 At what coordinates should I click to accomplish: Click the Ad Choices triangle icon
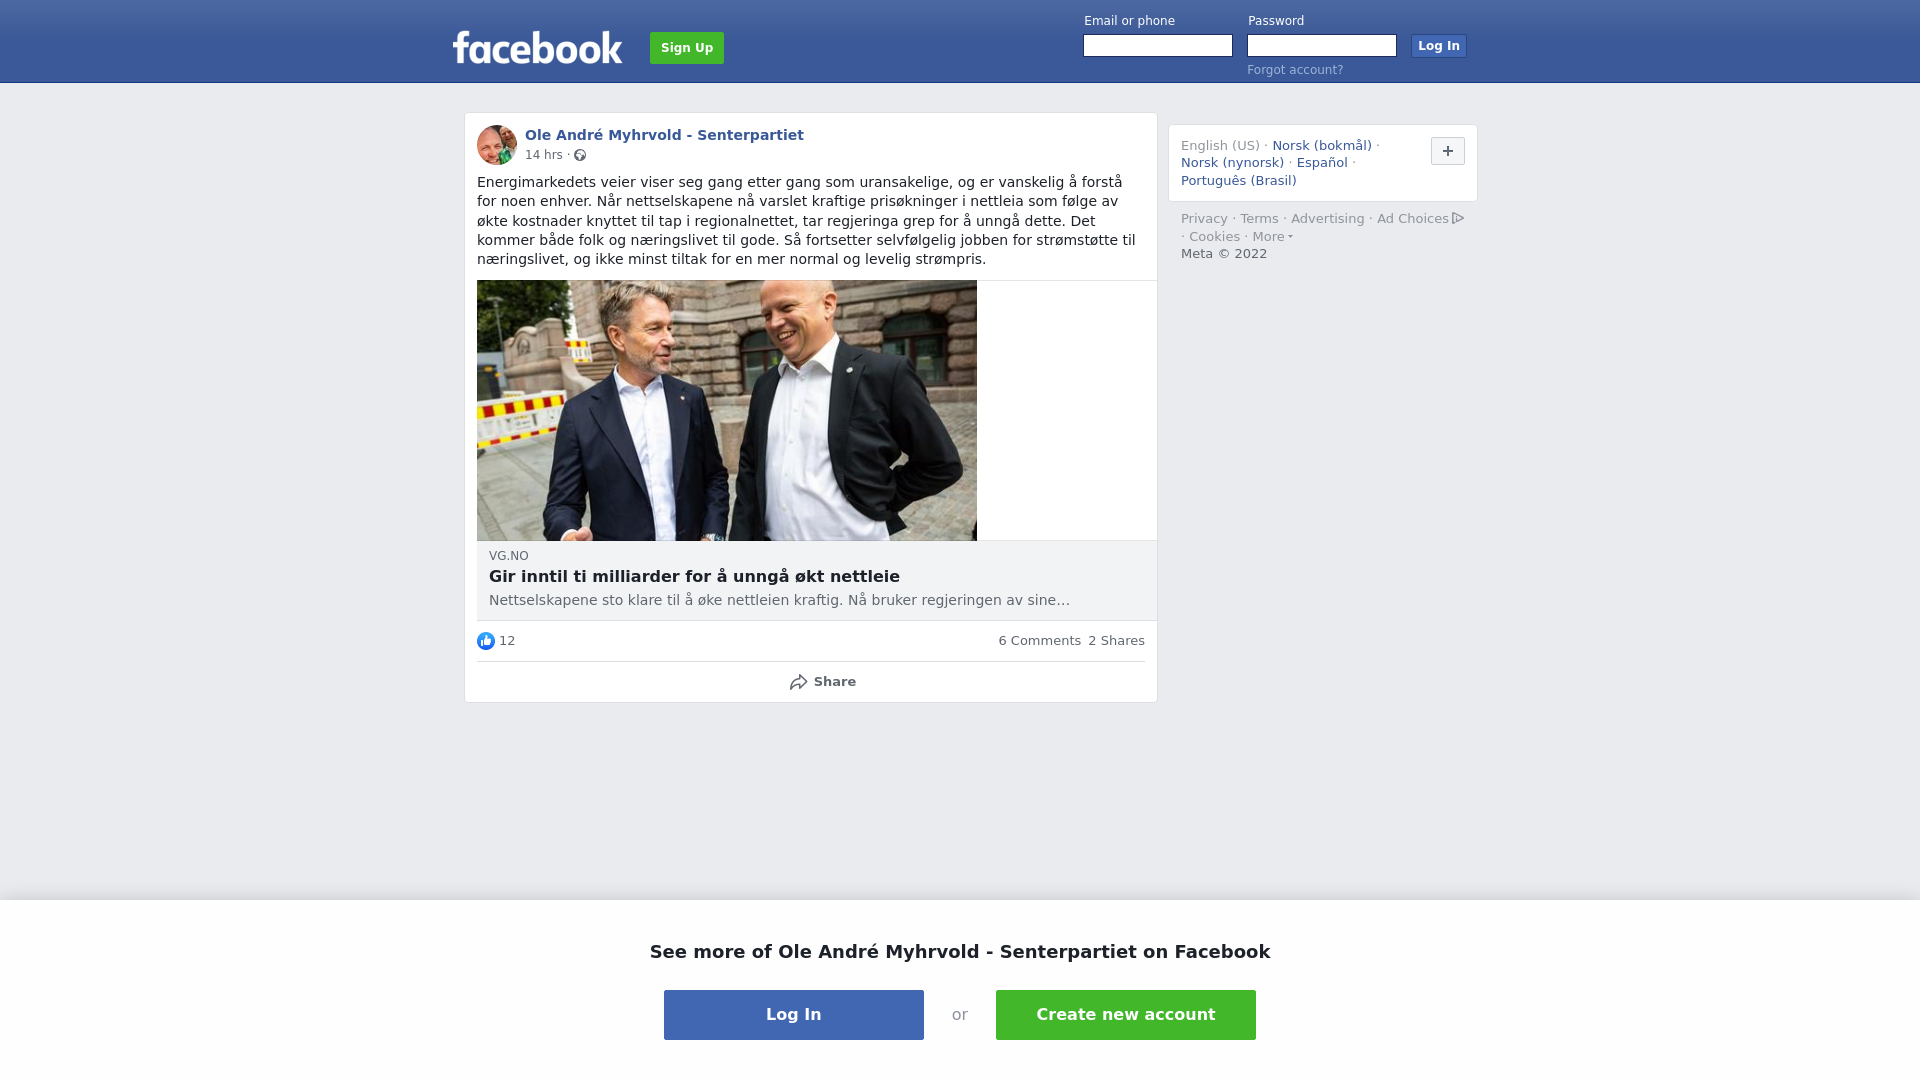(1458, 218)
